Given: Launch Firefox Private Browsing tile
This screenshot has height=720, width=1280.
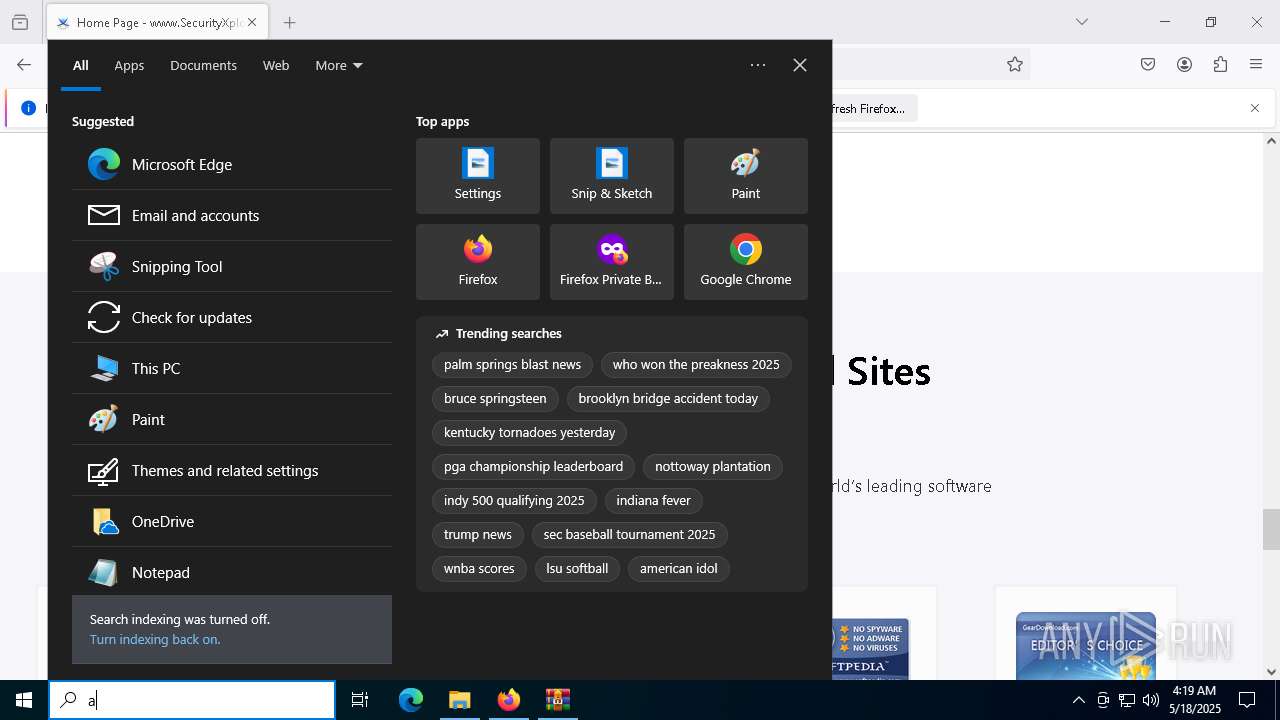Looking at the screenshot, I should [612, 262].
